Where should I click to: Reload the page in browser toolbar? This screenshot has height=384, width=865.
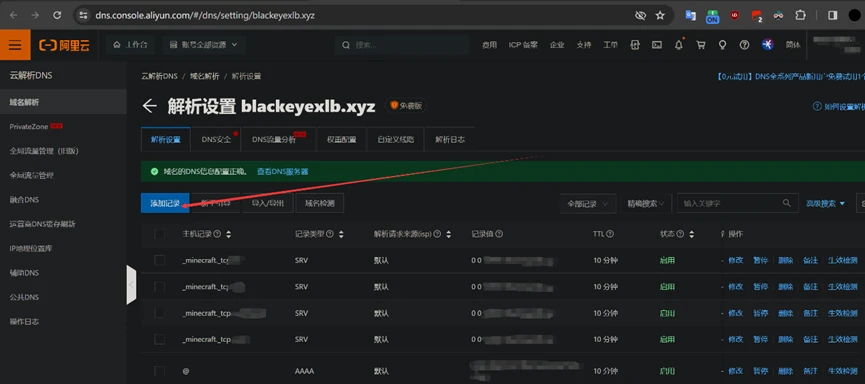point(57,15)
